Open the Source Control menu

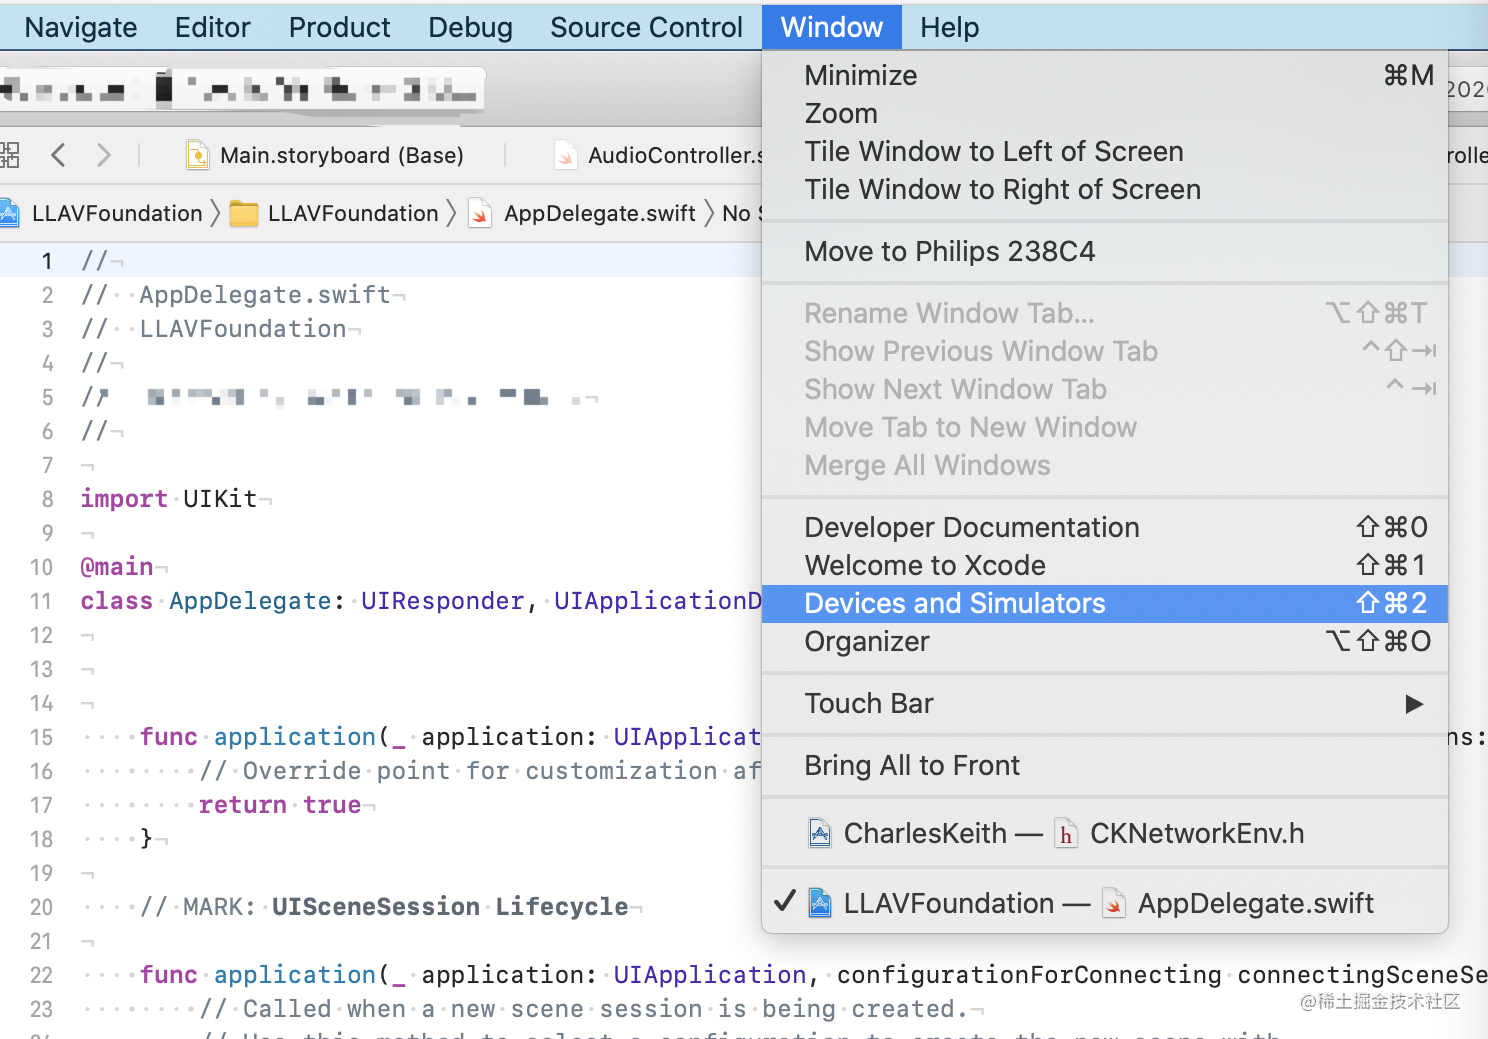(646, 27)
